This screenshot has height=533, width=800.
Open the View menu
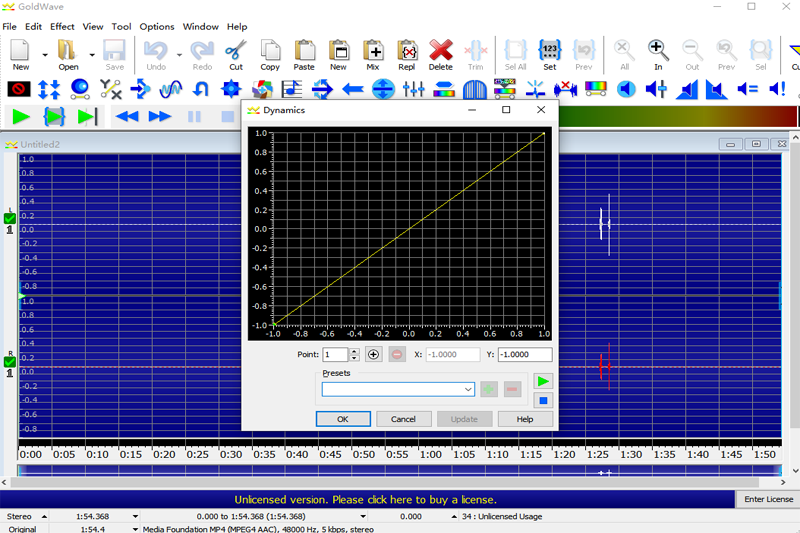coord(93,27)
